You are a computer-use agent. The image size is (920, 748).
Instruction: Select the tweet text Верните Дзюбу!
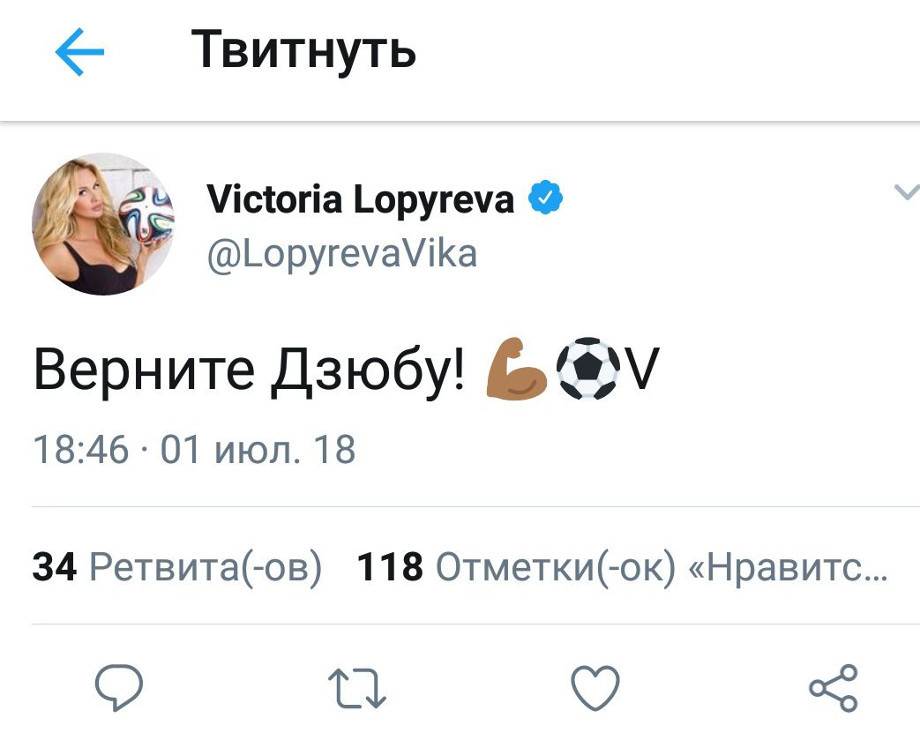[x=250, y=372]
